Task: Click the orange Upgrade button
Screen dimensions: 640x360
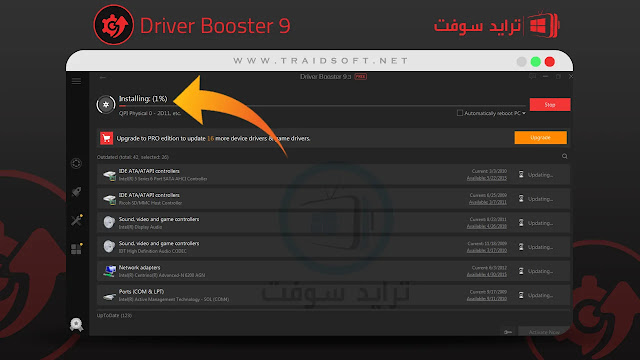Action: point(540,138)
